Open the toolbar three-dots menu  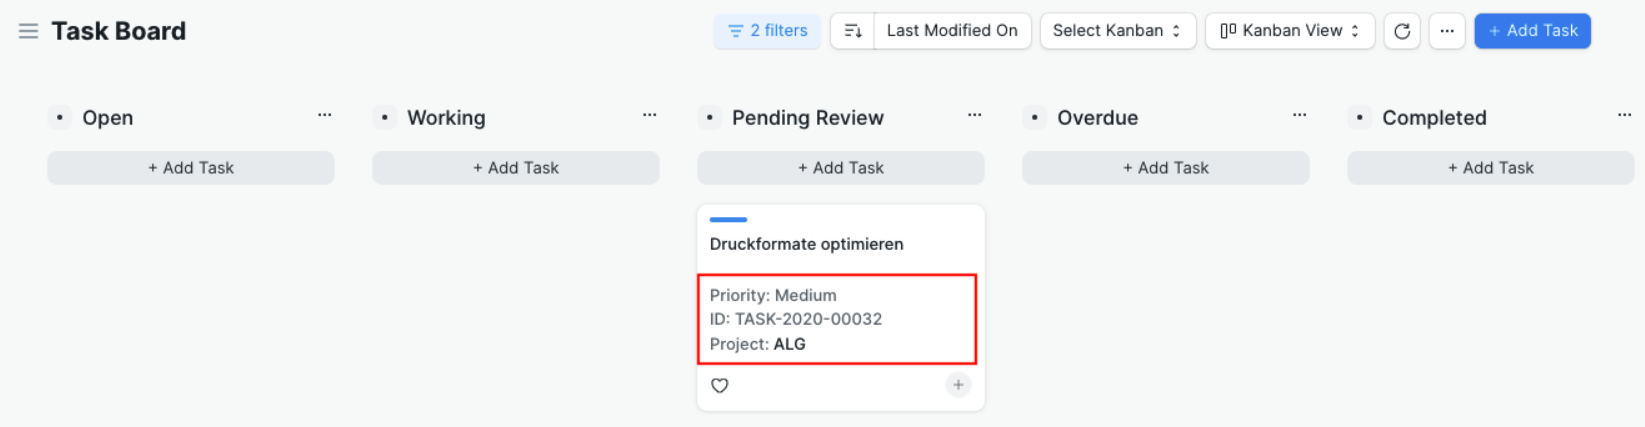pos(1447,31)
